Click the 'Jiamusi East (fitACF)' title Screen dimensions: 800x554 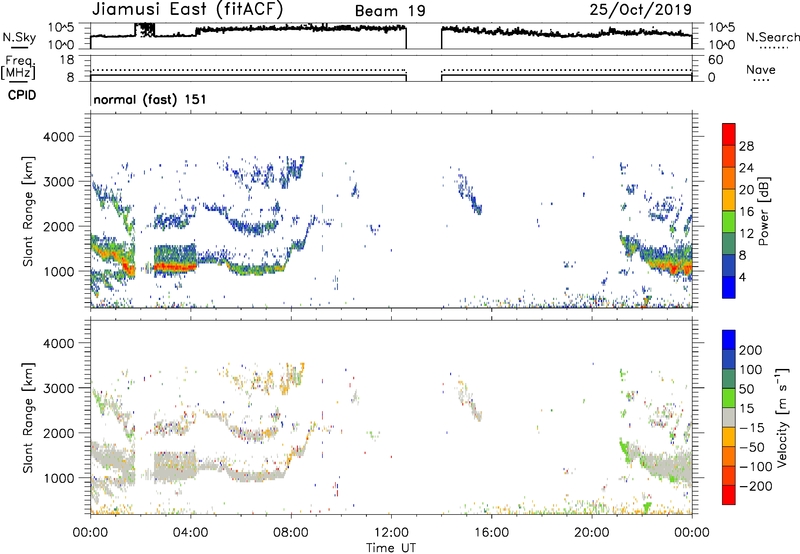pyautogui.click(x=187, y=9)
